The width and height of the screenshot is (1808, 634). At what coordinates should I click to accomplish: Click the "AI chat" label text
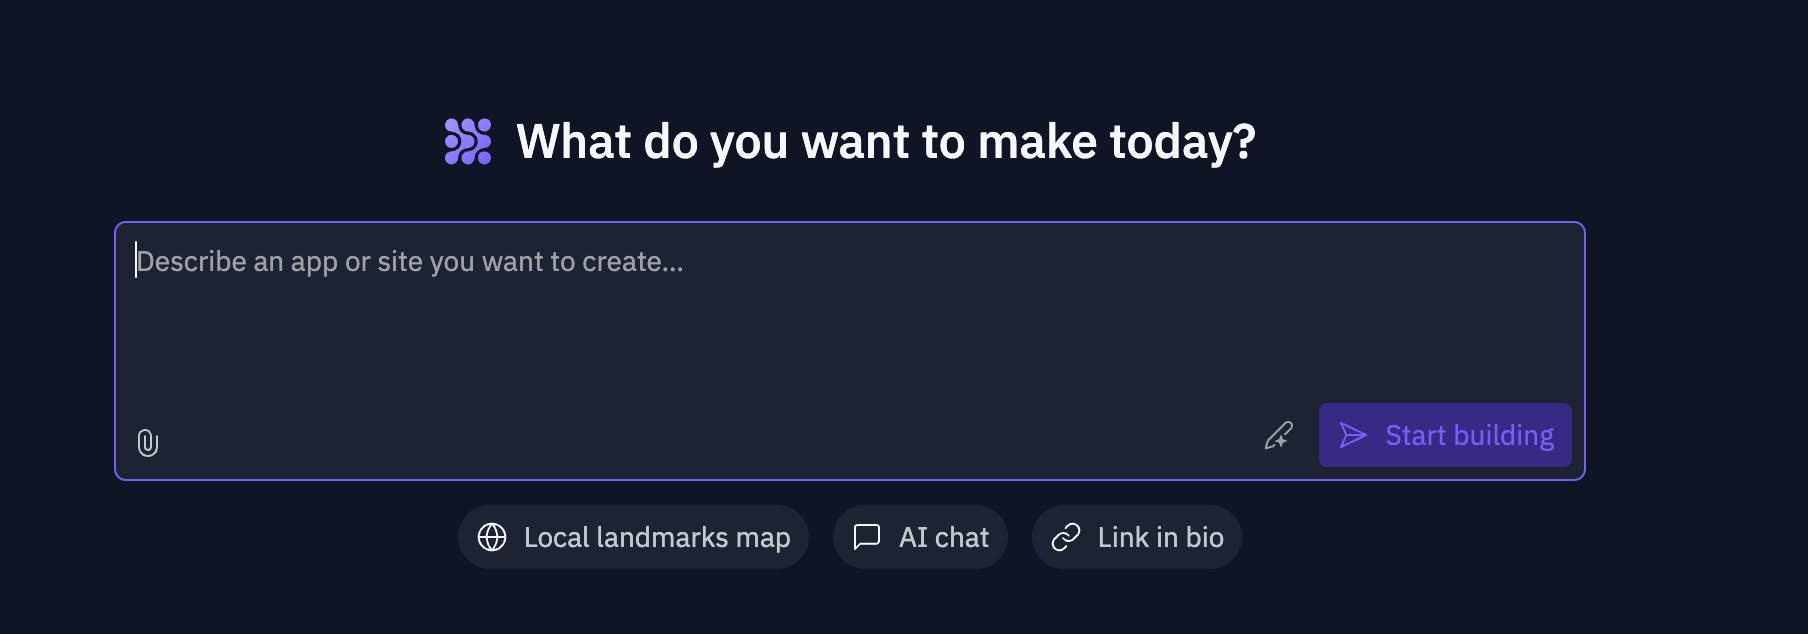tap(943, 537)
